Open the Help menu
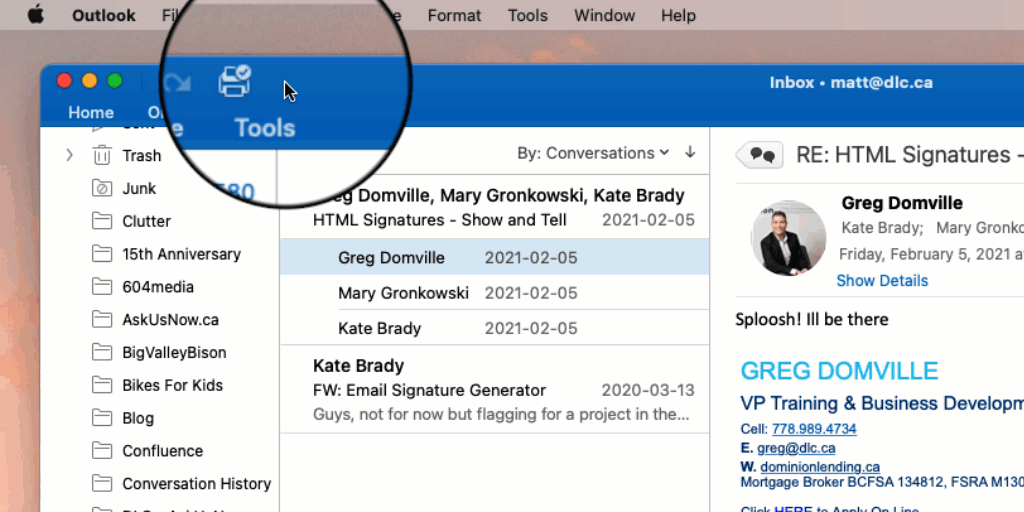The width and height of the screenshot is (1024, 512). [678, 15]
